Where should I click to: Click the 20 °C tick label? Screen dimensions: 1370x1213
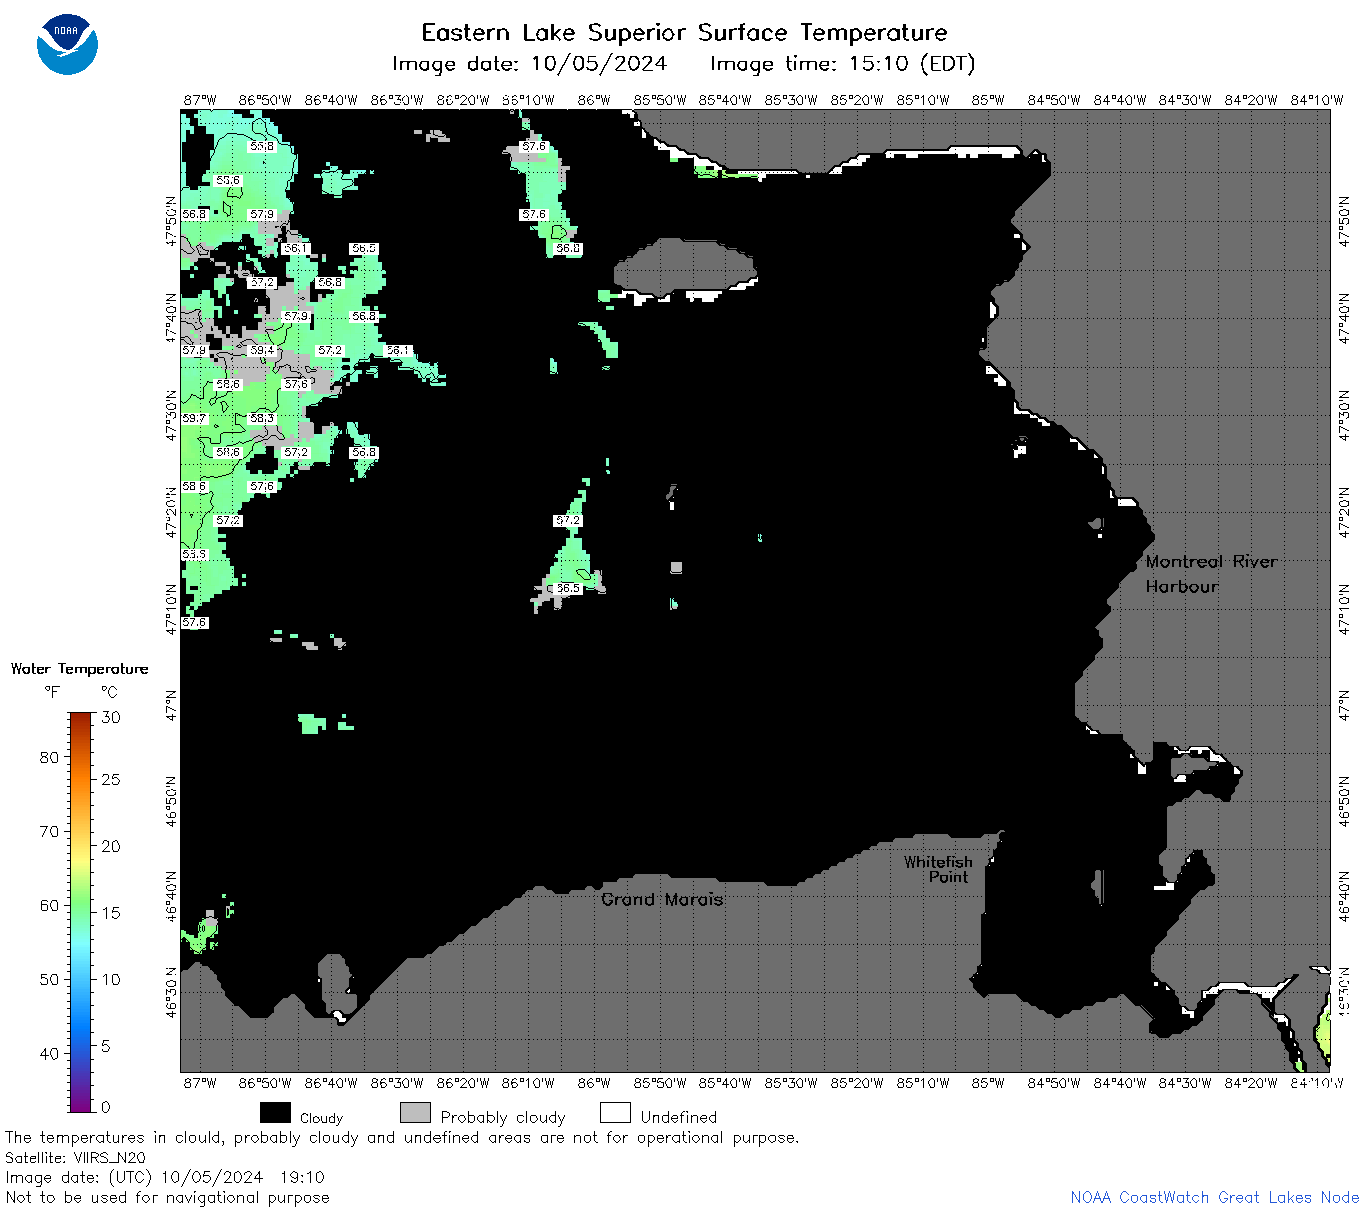click(111, 846)
